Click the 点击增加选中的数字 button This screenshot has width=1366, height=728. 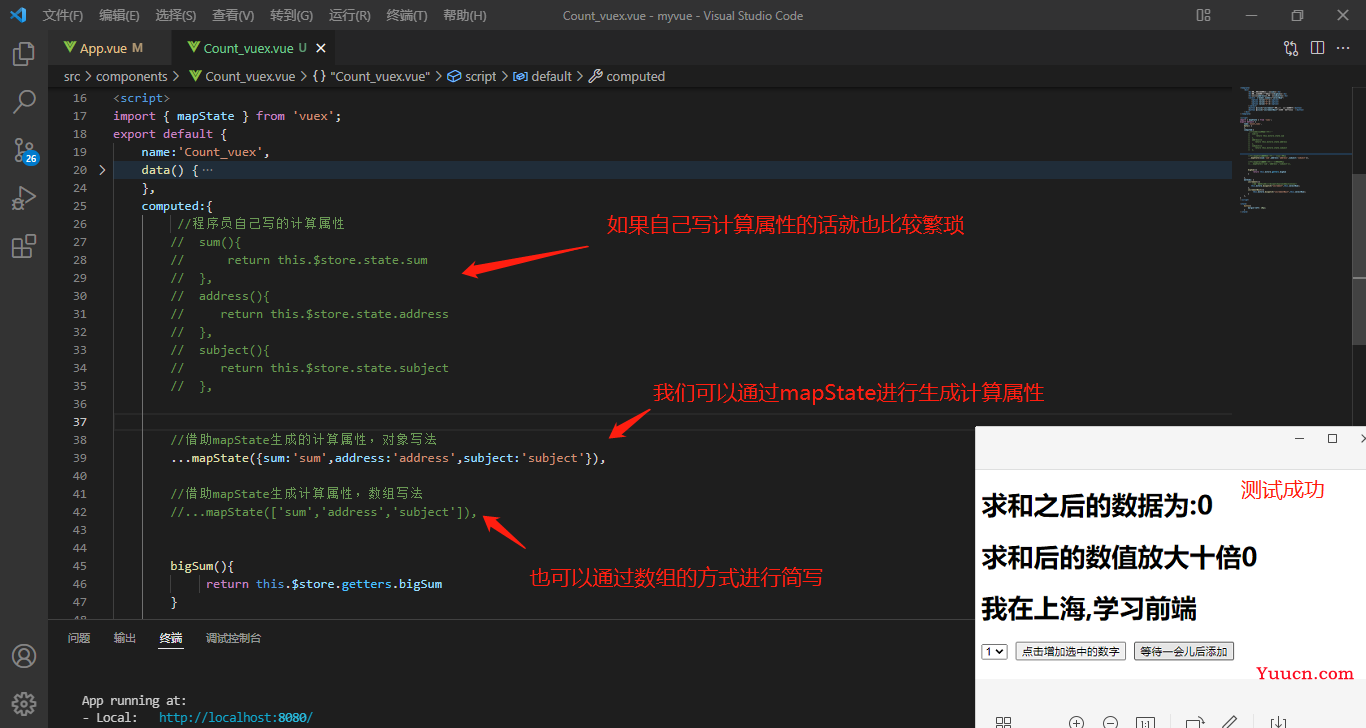[1071, 651]
